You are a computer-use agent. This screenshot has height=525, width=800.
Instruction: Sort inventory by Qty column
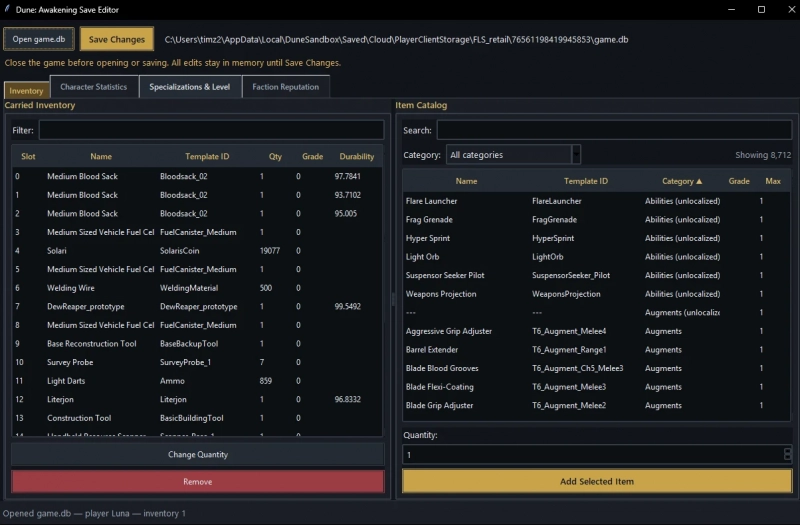(x=276, y=157)
